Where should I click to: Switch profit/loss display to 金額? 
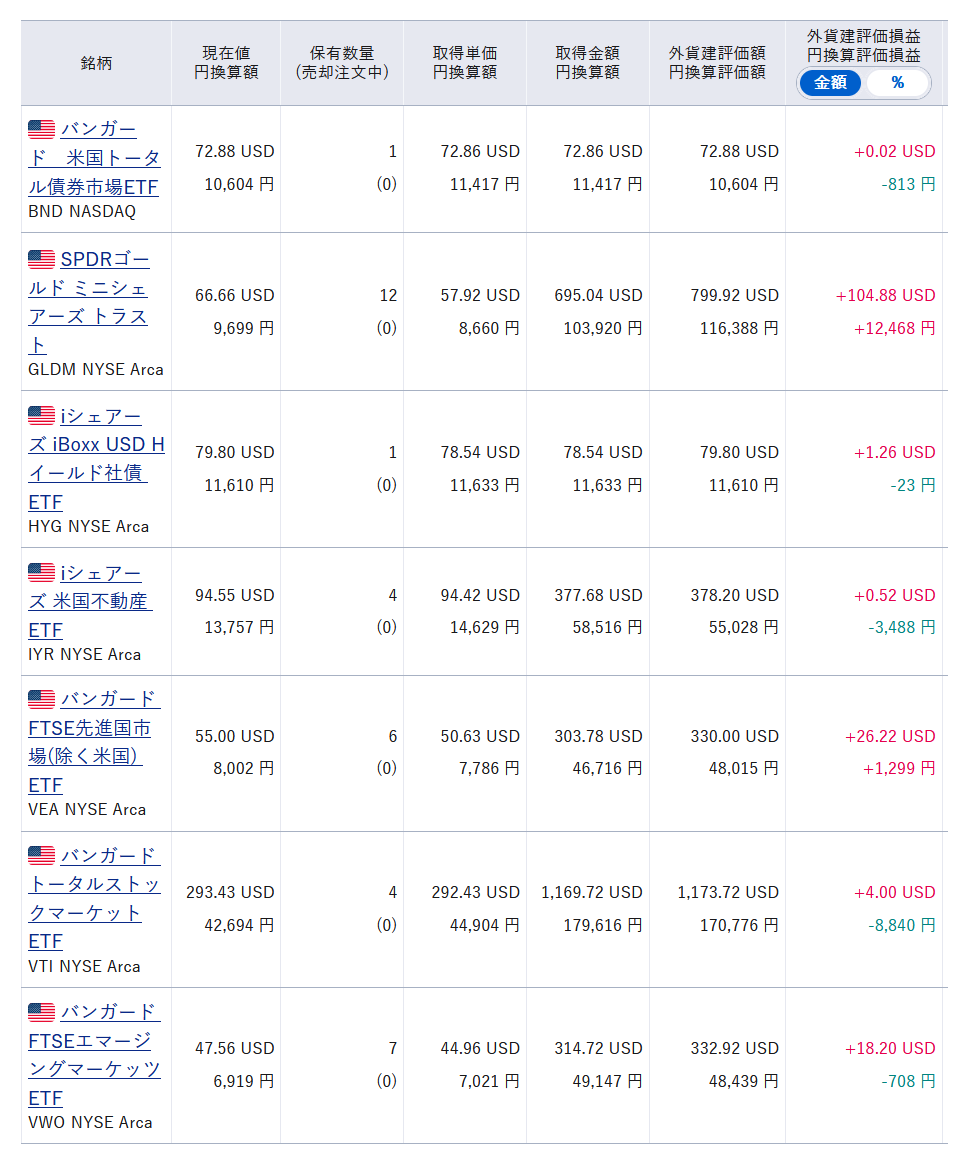click(x=830, y=83)
